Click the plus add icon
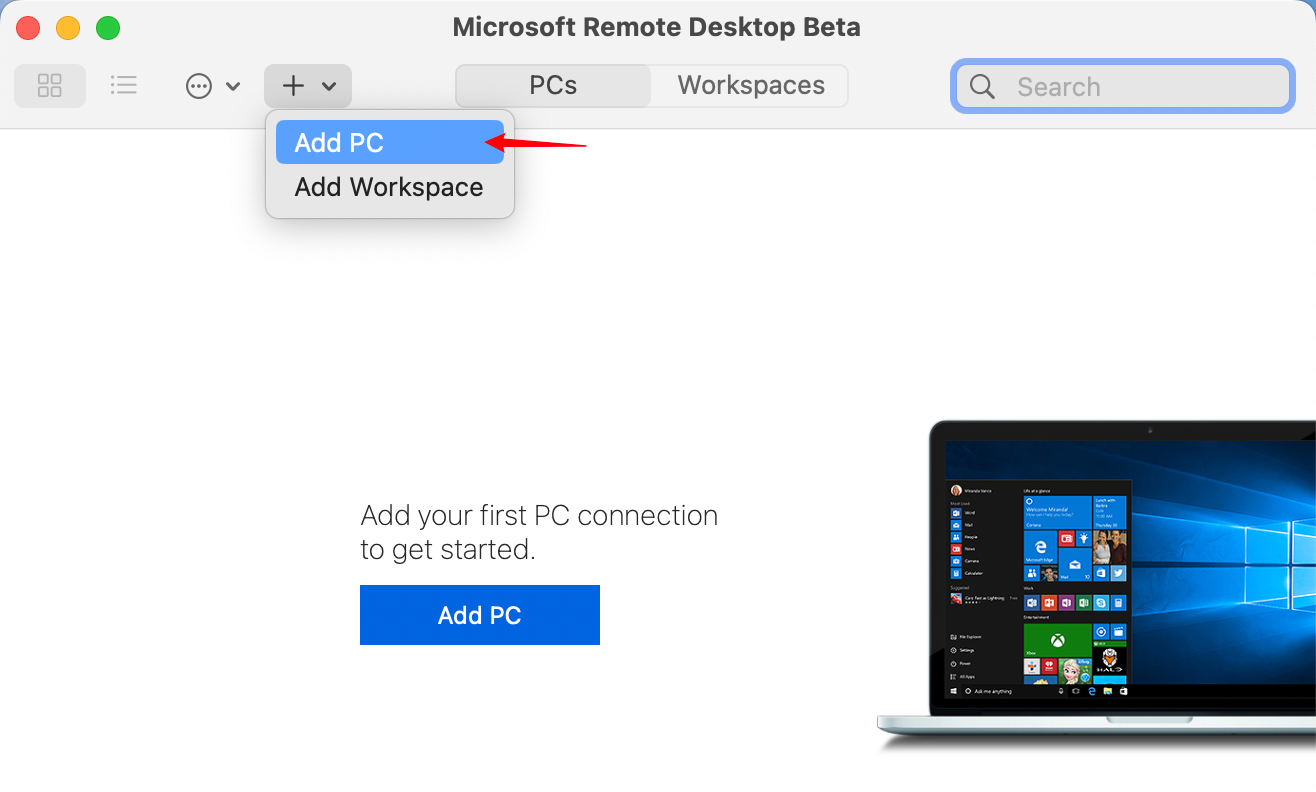The width and height of the screenshot is (1316, 792). [293, 86]
